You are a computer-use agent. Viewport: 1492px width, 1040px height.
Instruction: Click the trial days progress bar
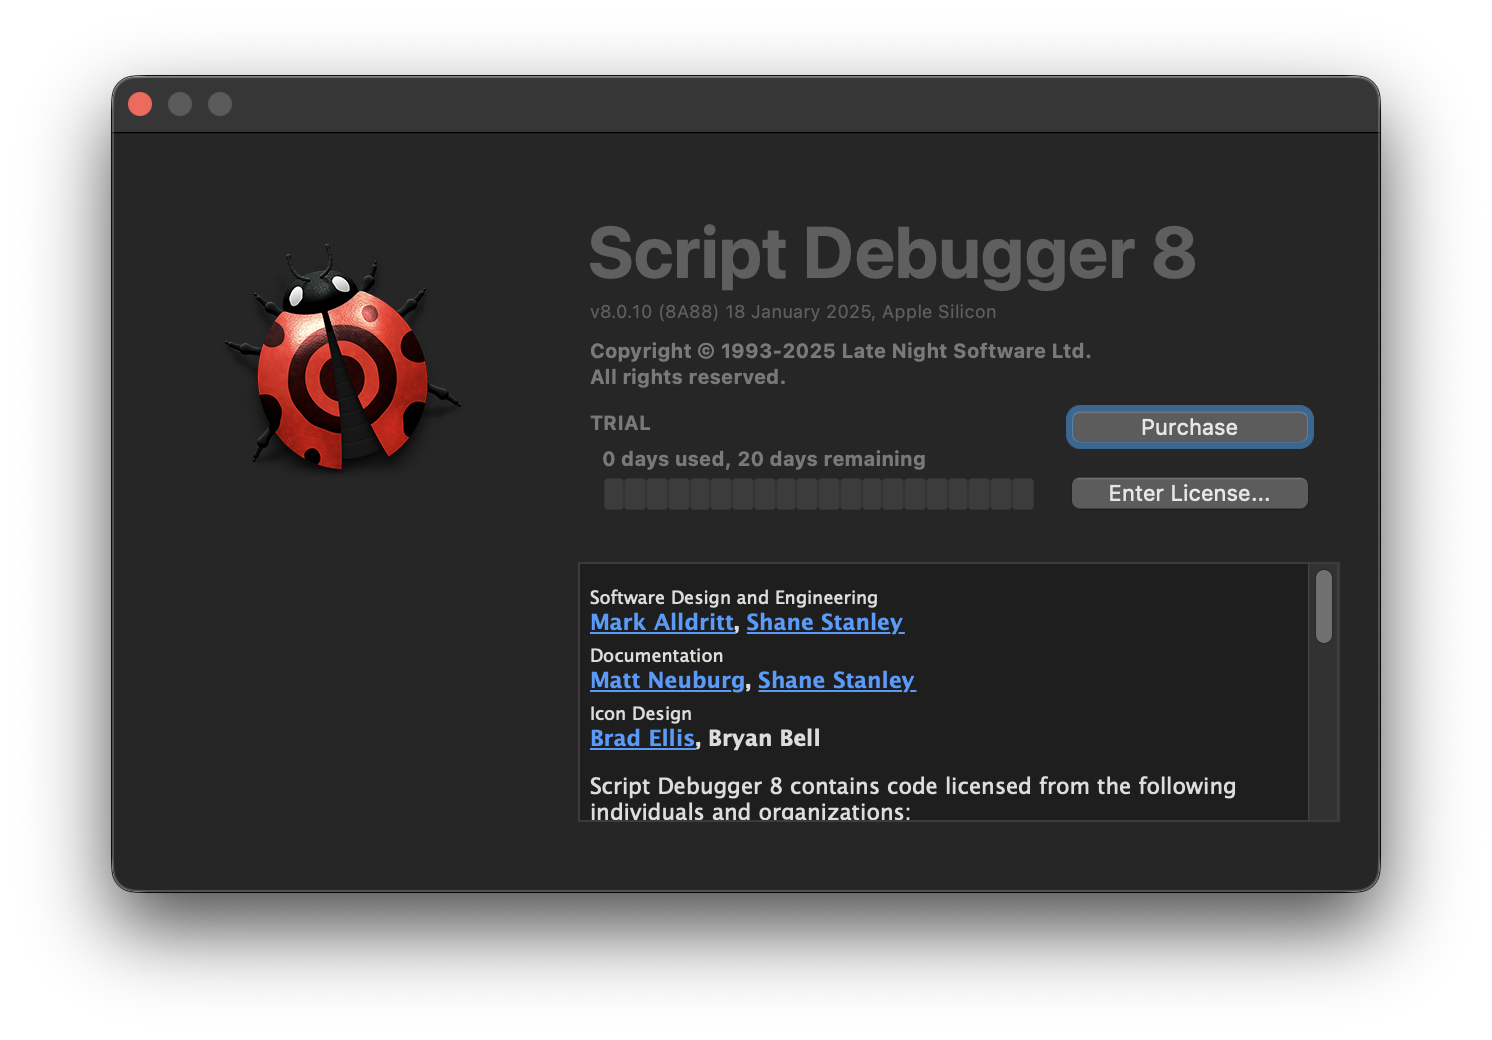tap(818, 494)
